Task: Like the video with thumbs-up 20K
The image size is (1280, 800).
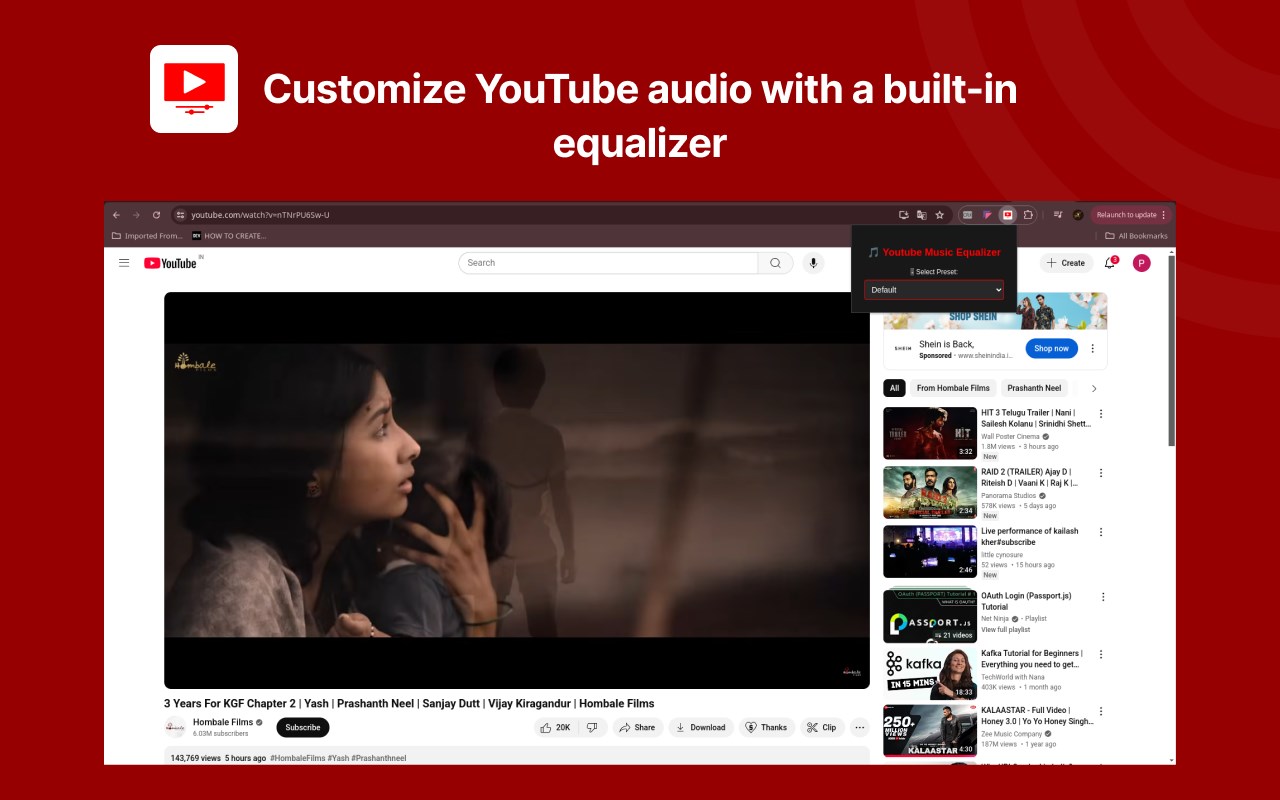Action: (556, 727)
